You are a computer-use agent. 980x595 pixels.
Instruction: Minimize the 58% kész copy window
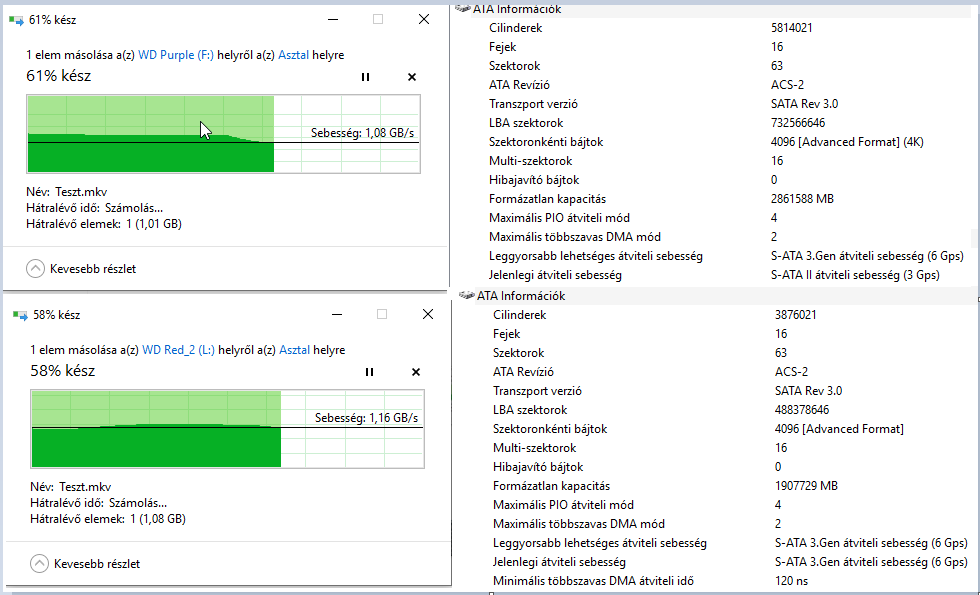point(337,314)
